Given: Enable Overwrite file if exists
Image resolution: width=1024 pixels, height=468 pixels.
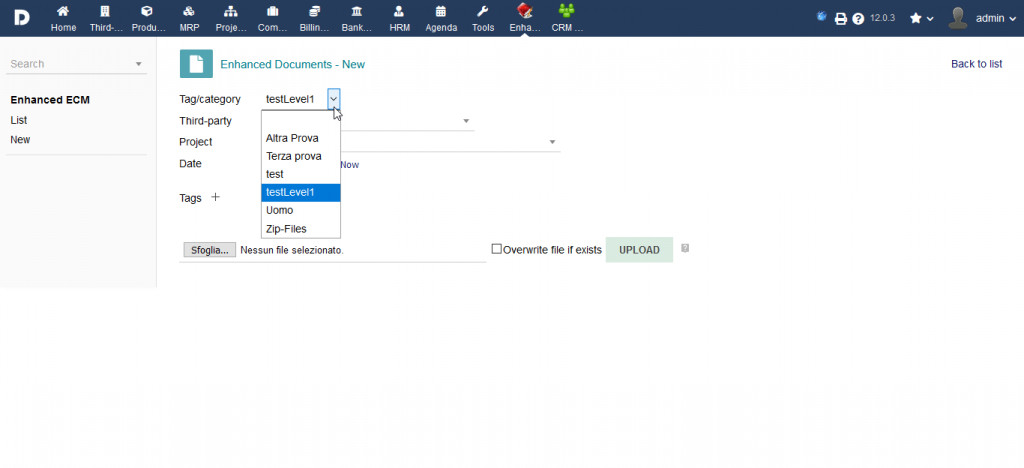Looking at the screenshot, I should coord(496,249).
